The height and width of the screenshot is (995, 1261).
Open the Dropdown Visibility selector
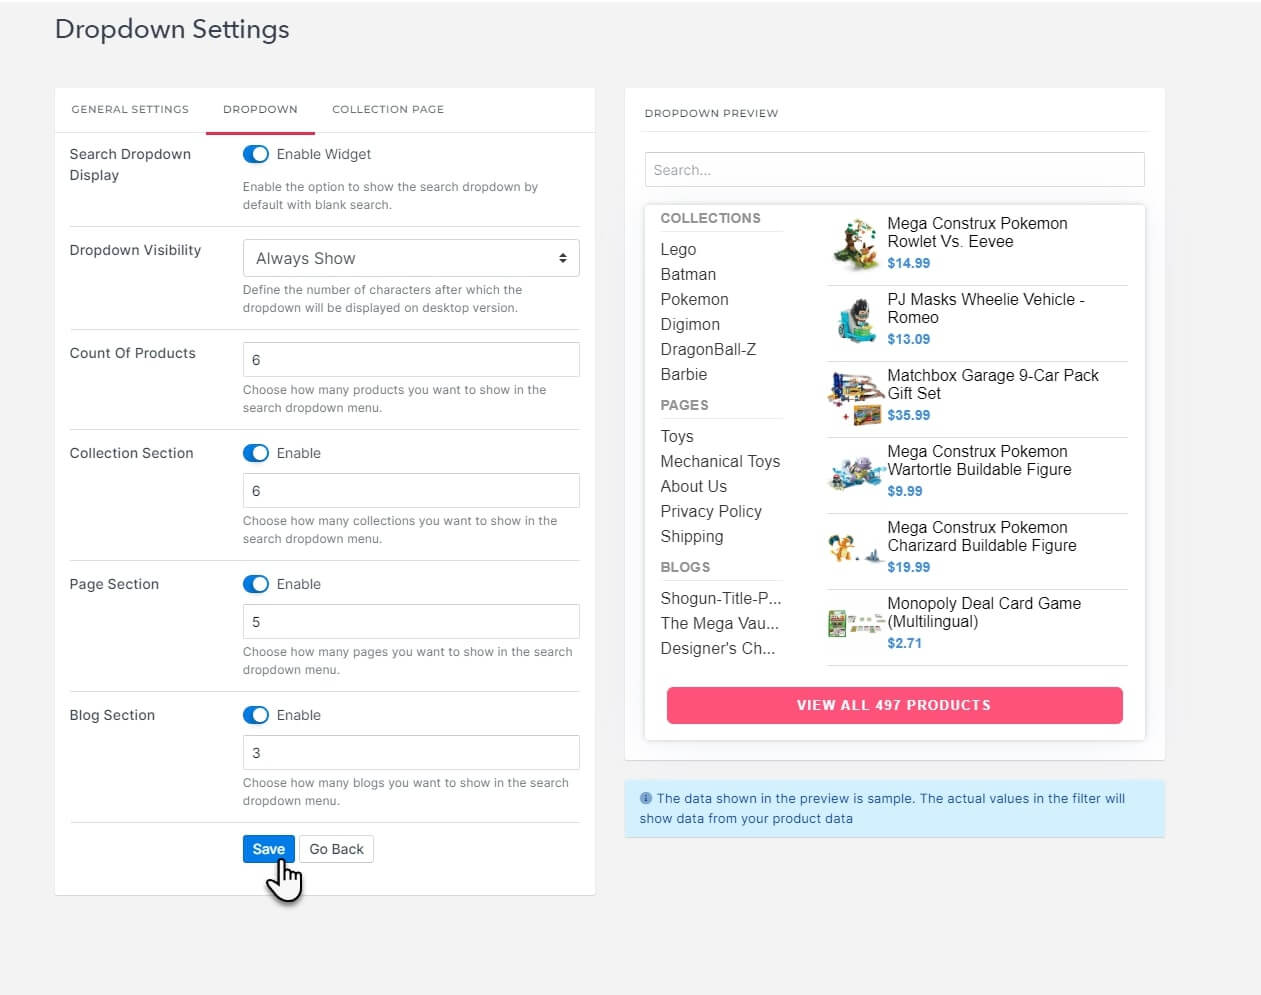point(410,258)
